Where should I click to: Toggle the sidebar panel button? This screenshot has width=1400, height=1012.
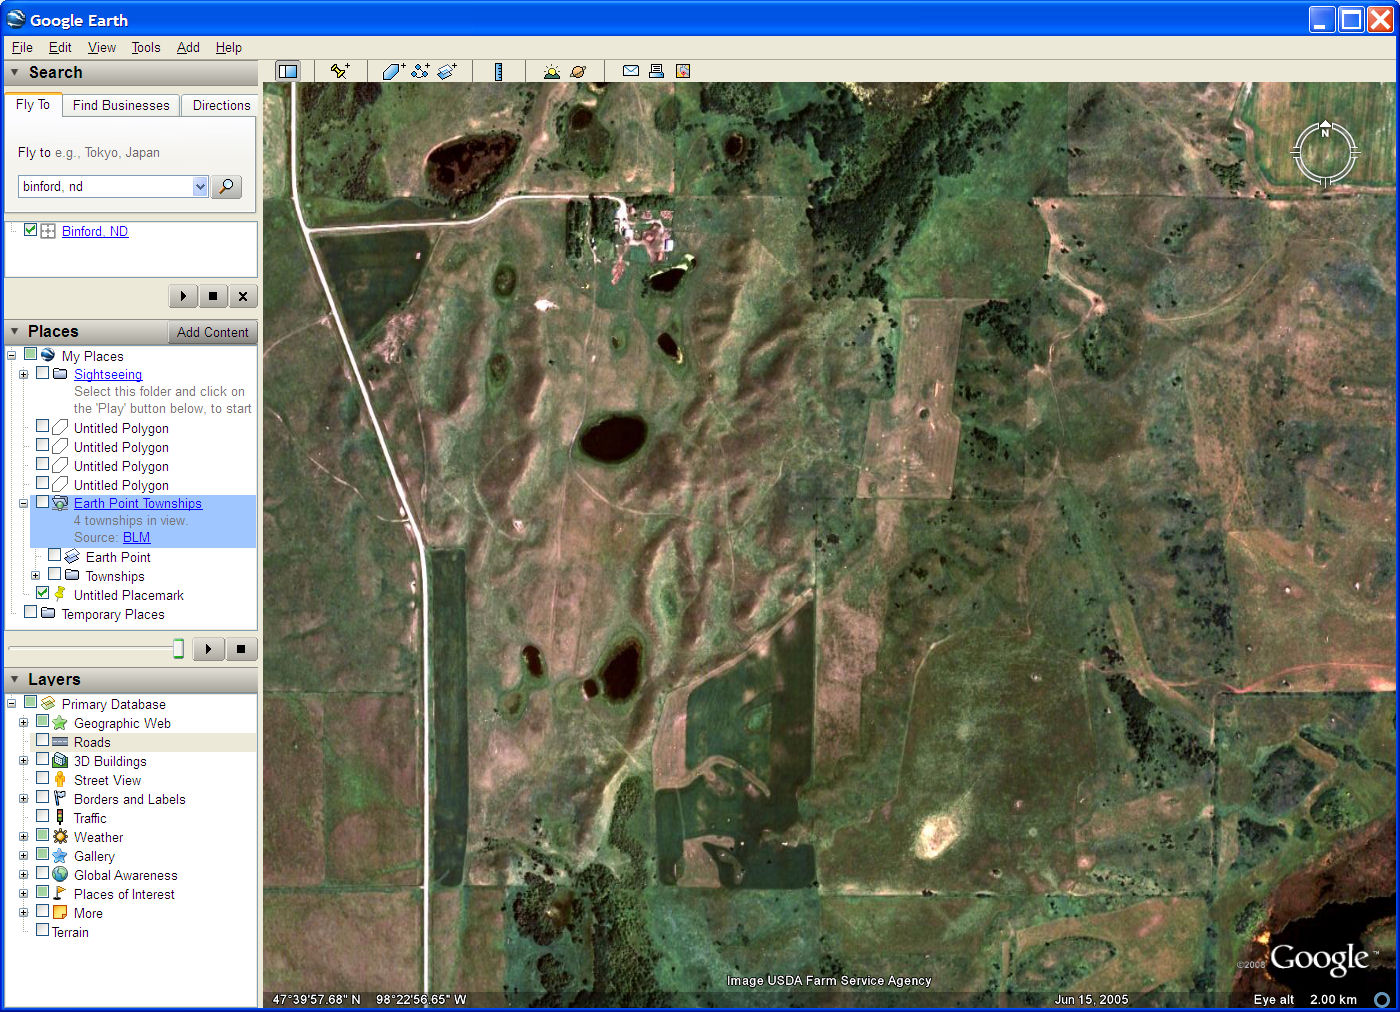288,71
